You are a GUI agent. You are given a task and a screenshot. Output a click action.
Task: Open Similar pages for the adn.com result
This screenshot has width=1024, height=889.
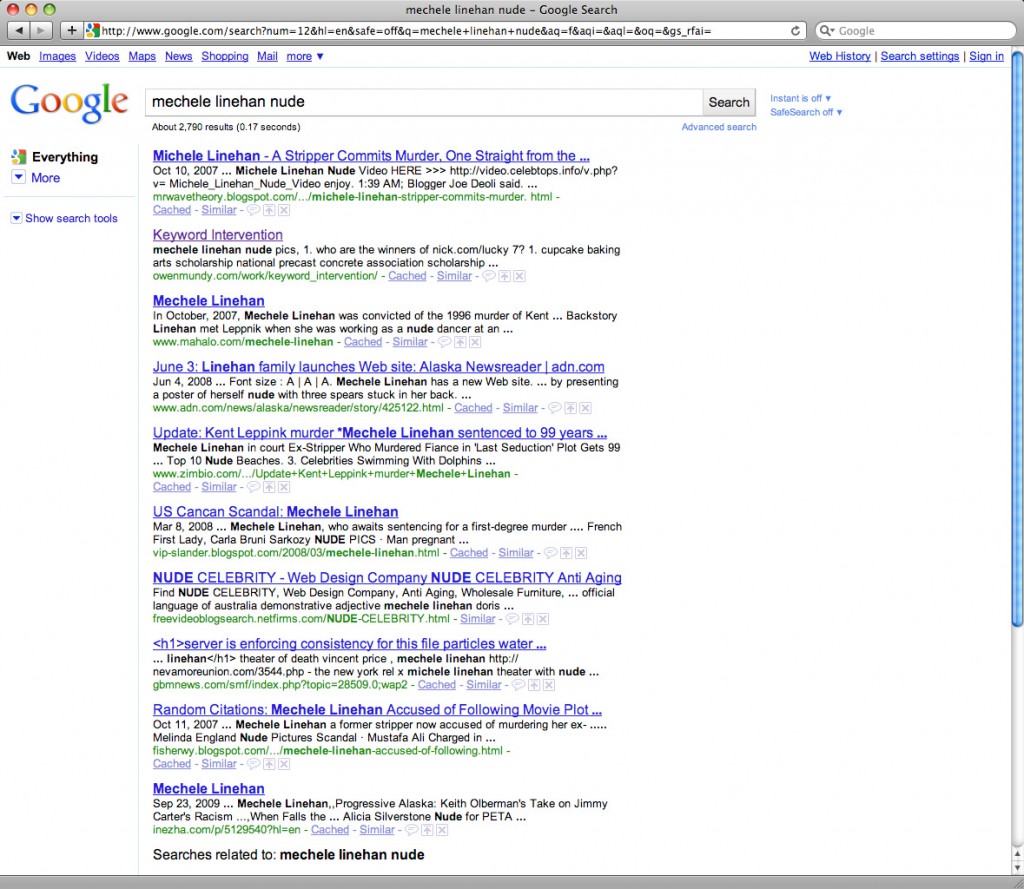(520, 408)
